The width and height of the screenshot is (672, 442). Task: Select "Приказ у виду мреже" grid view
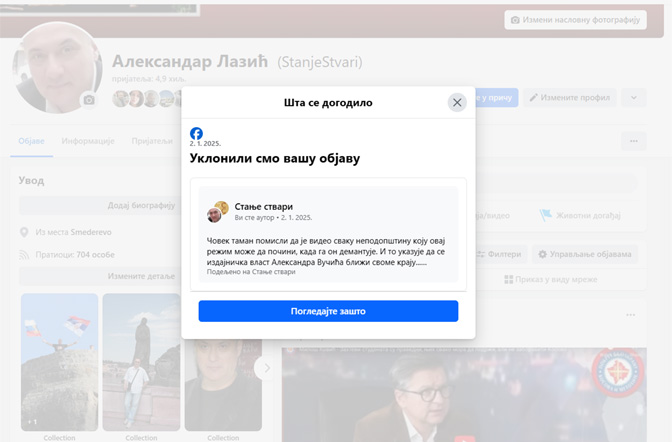(x=551, y=279)
